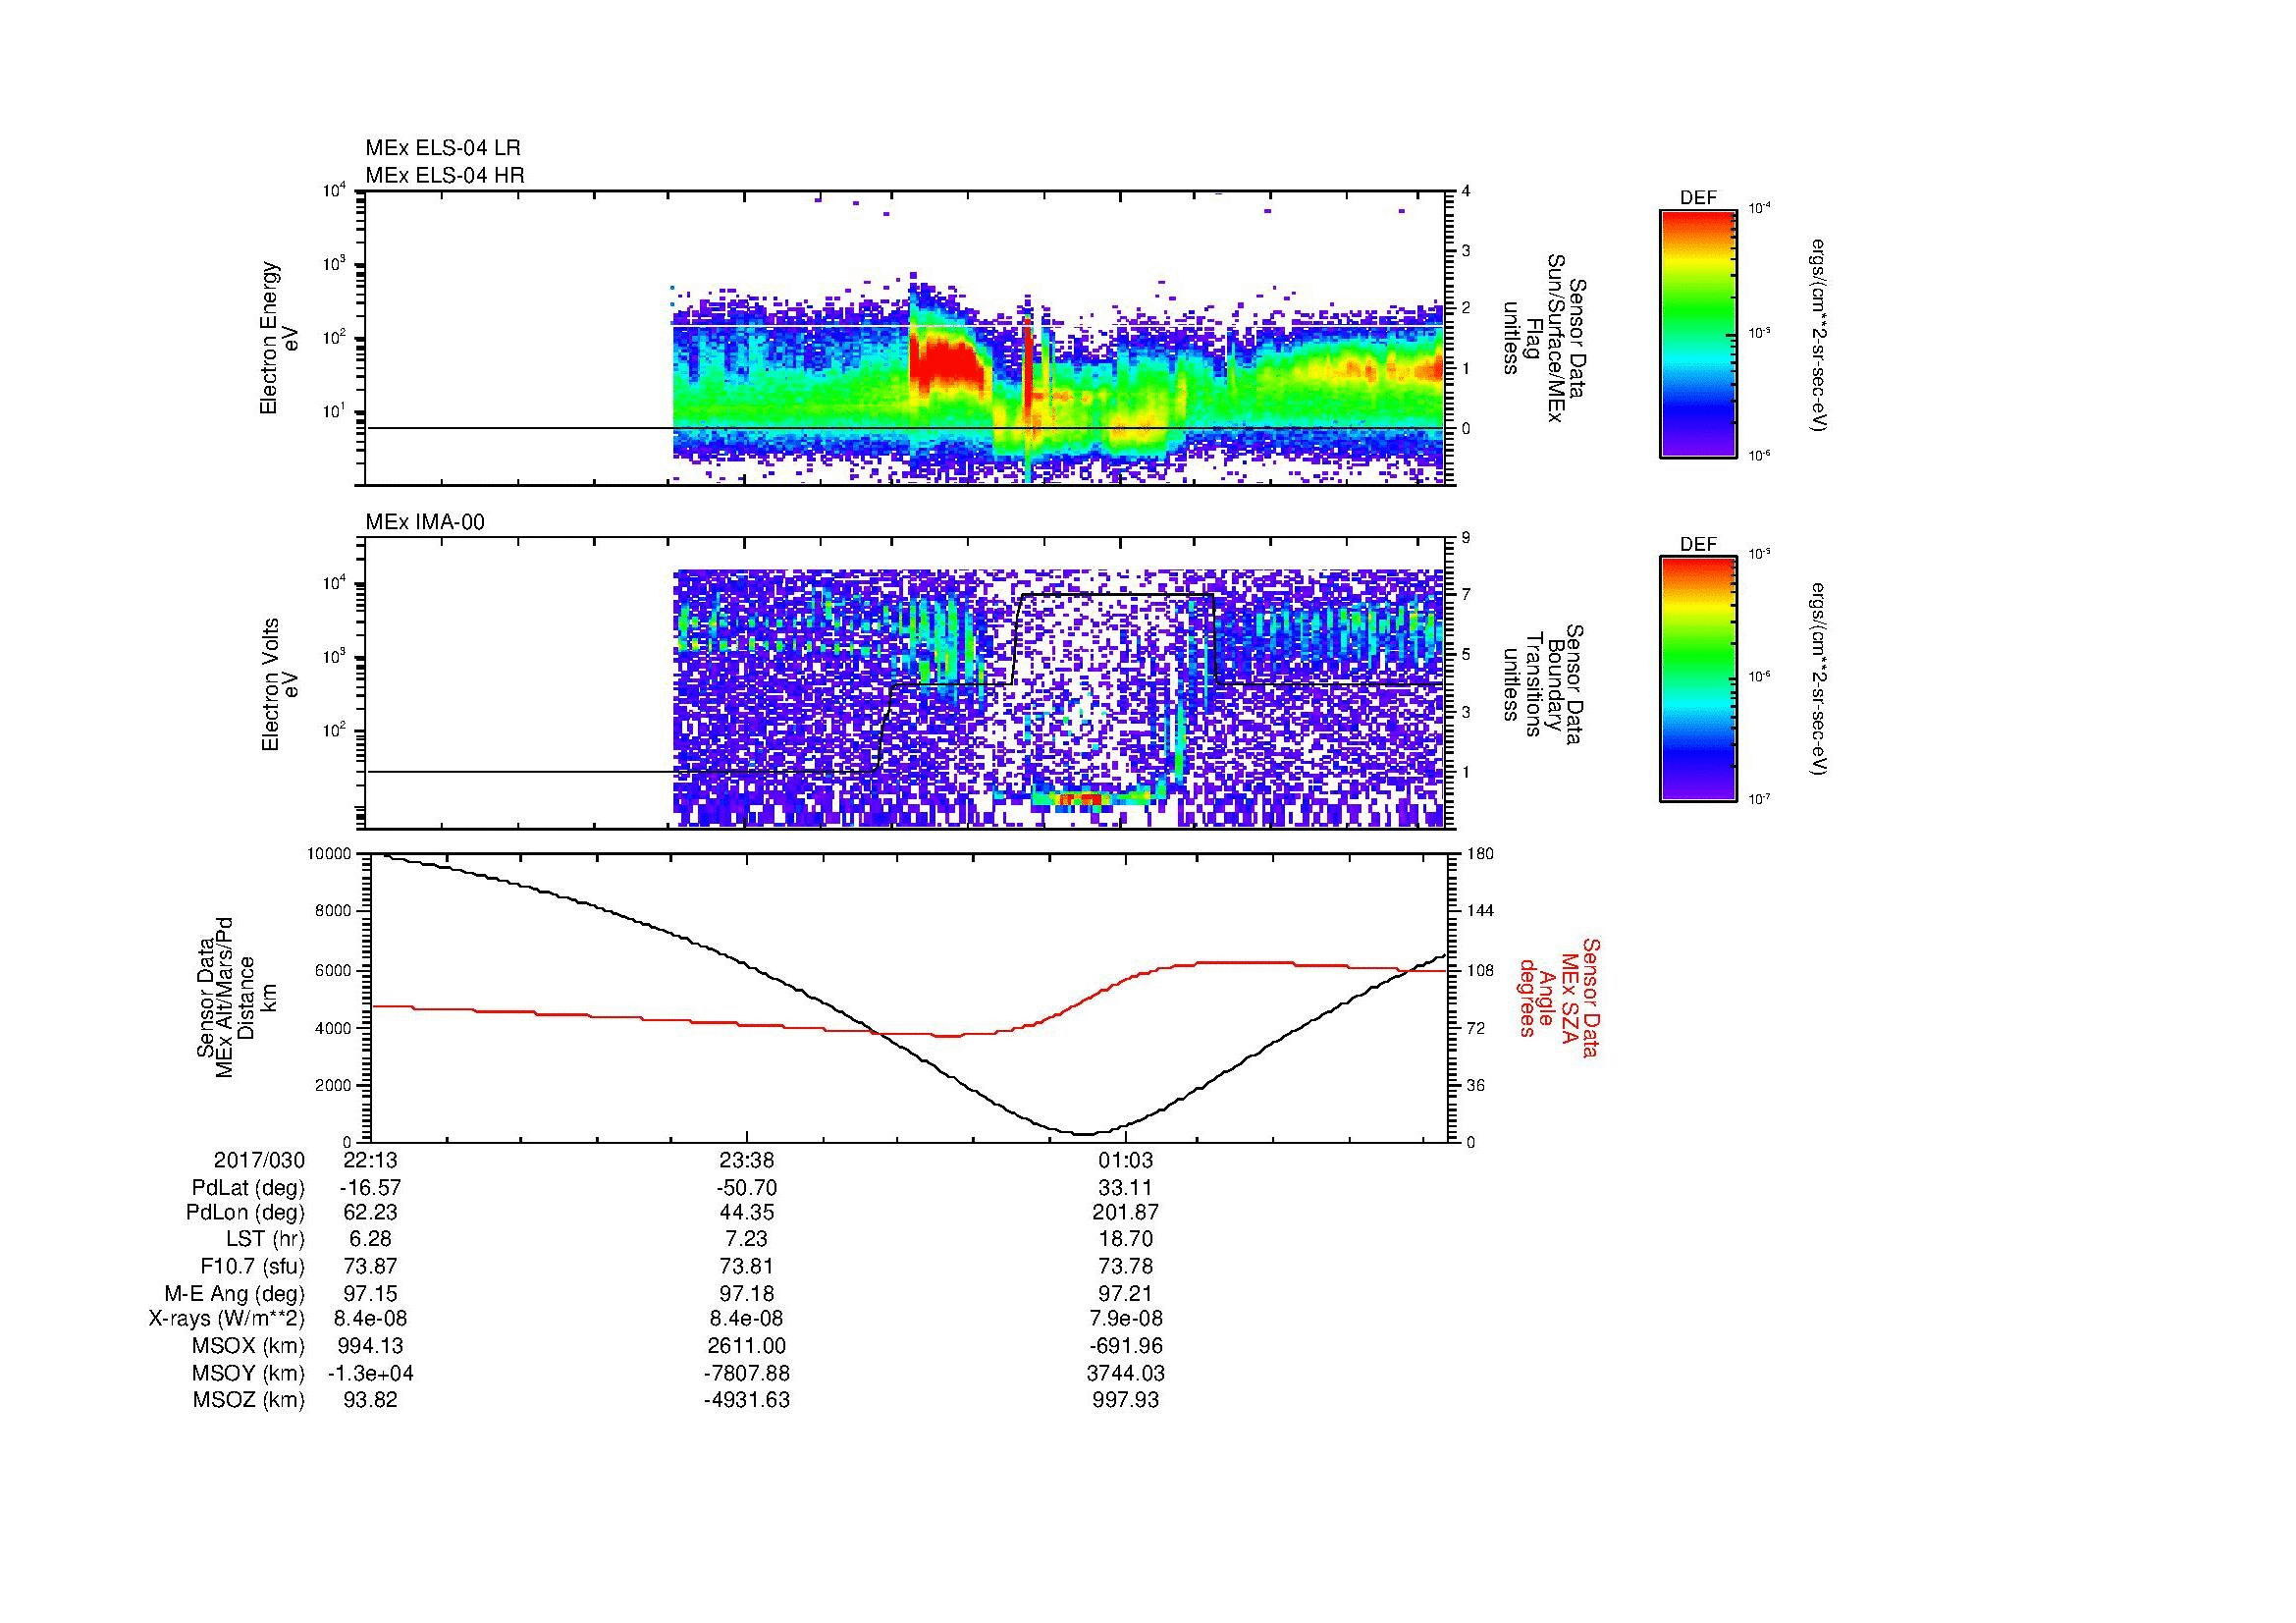Select the MSOZ value '997.93'
The image size is (2296, 1623).
1126,1400
